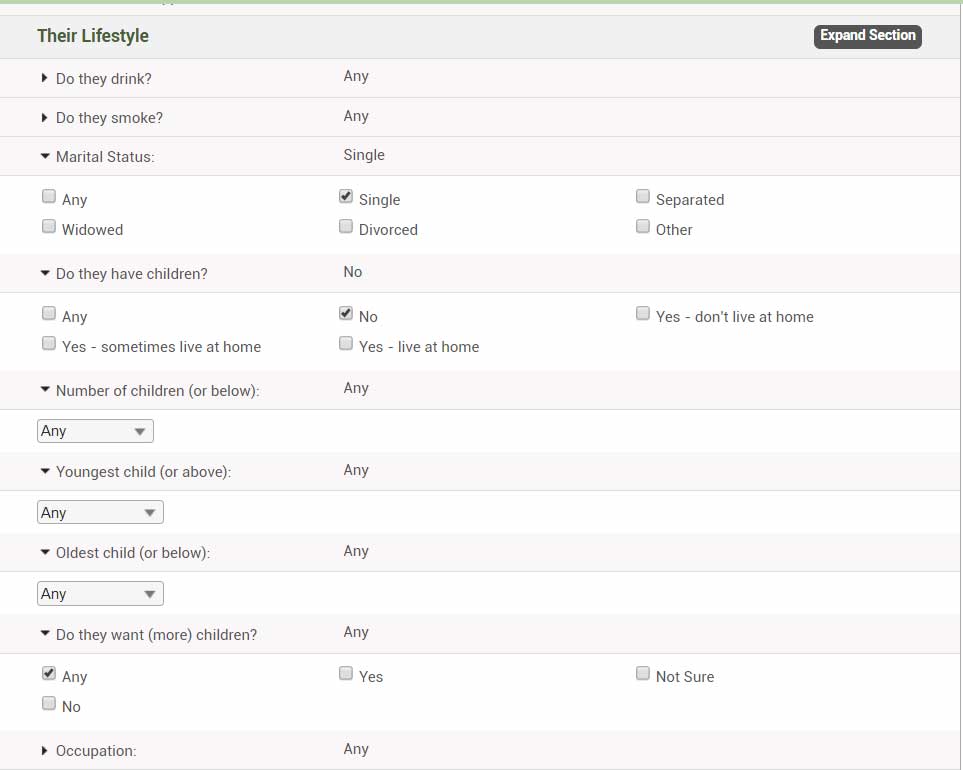This screenshot has width=963, height=770.
Task: Open the Oldest child age dropdown
Action: point(100,593)
